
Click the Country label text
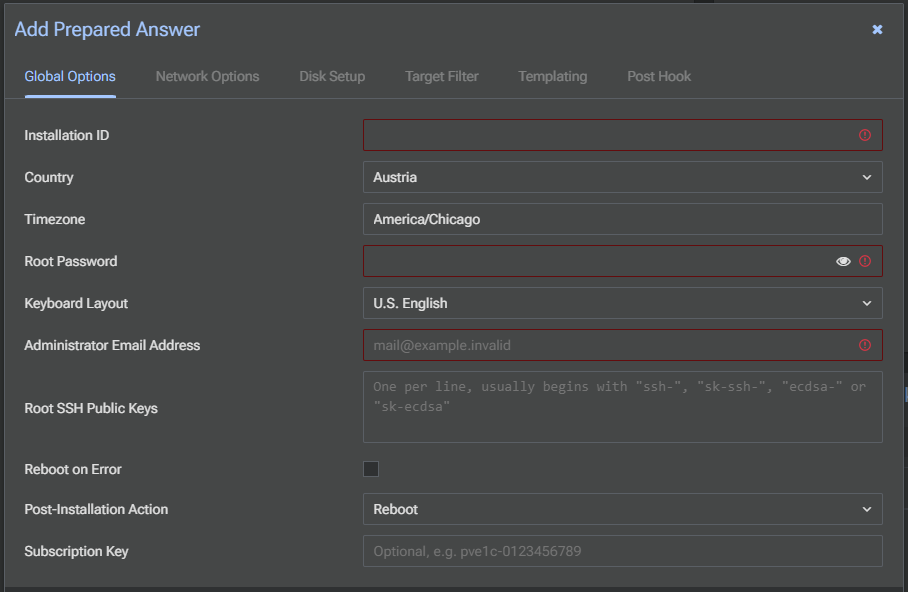49,177
